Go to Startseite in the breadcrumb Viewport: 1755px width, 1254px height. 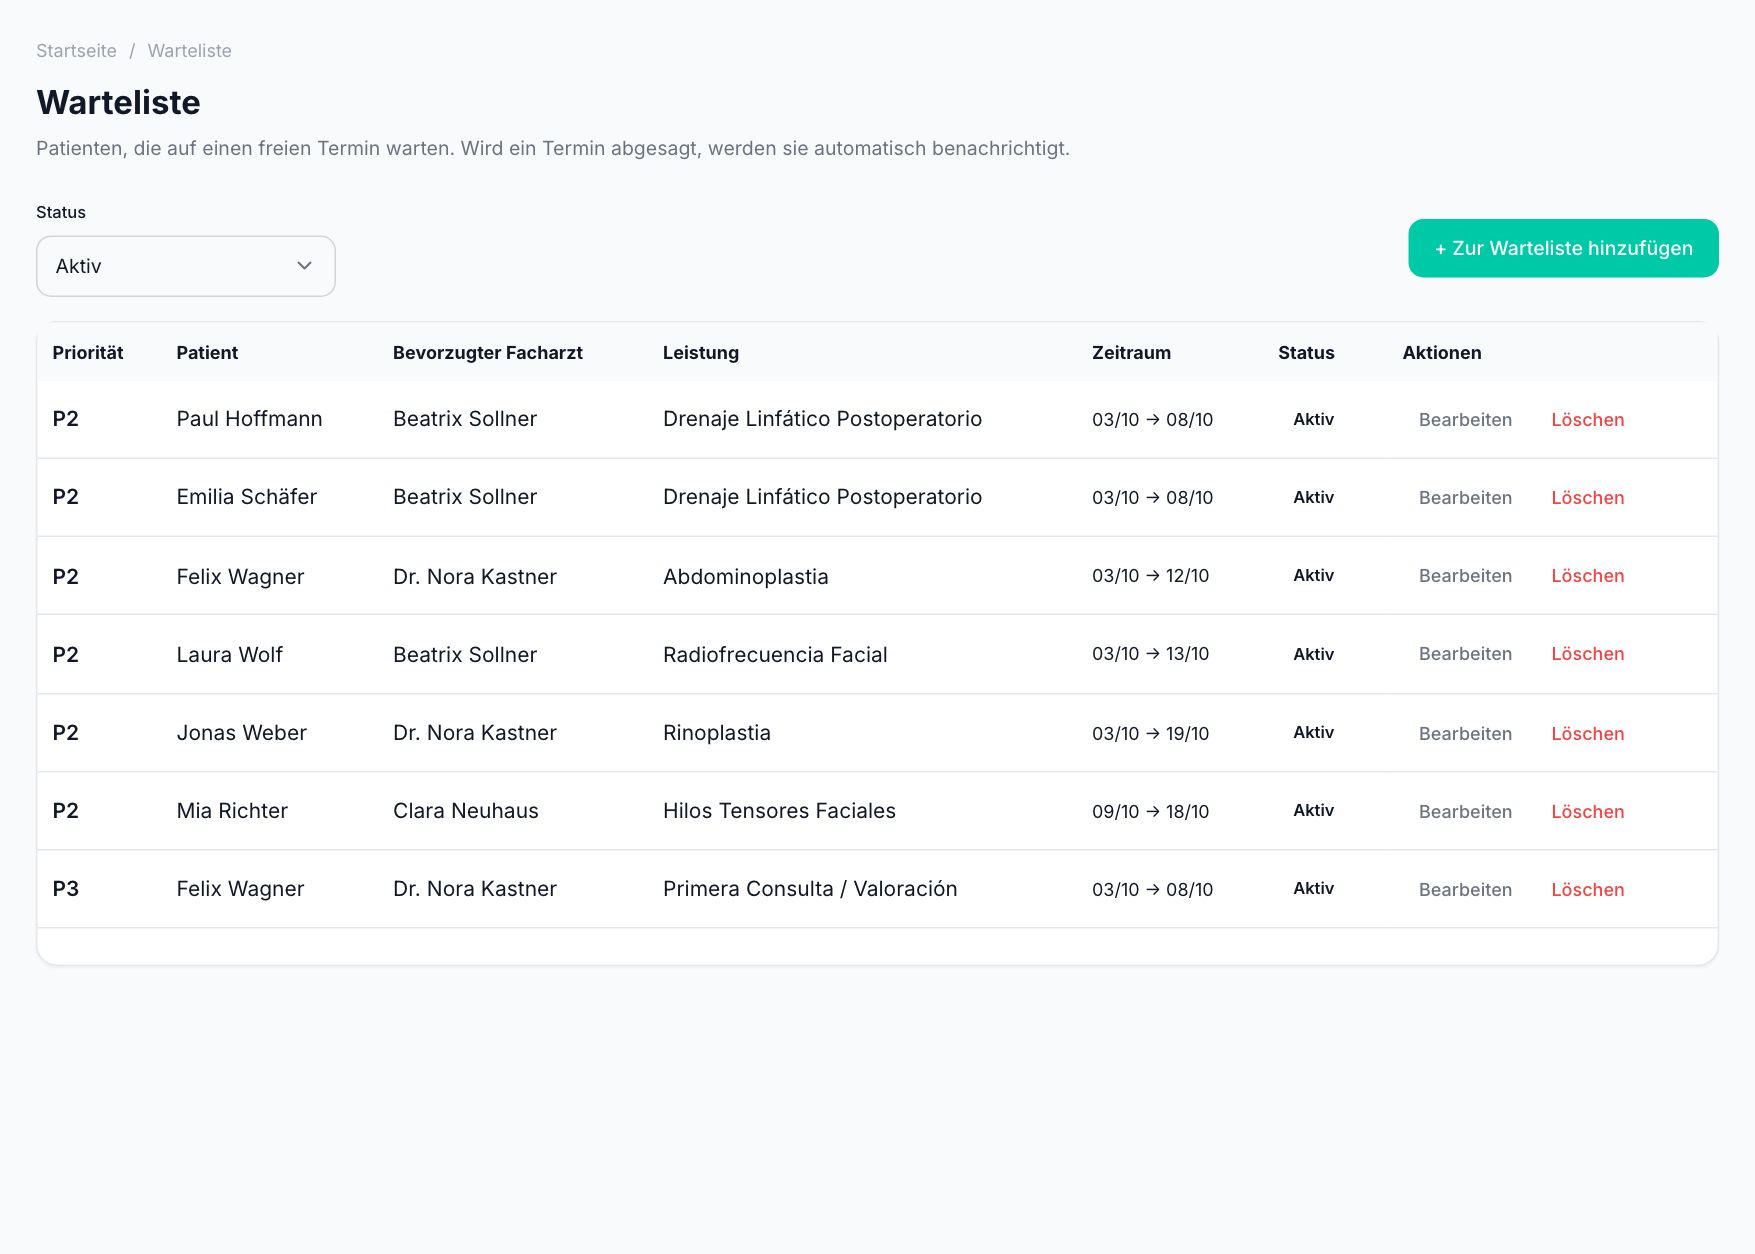76,51
